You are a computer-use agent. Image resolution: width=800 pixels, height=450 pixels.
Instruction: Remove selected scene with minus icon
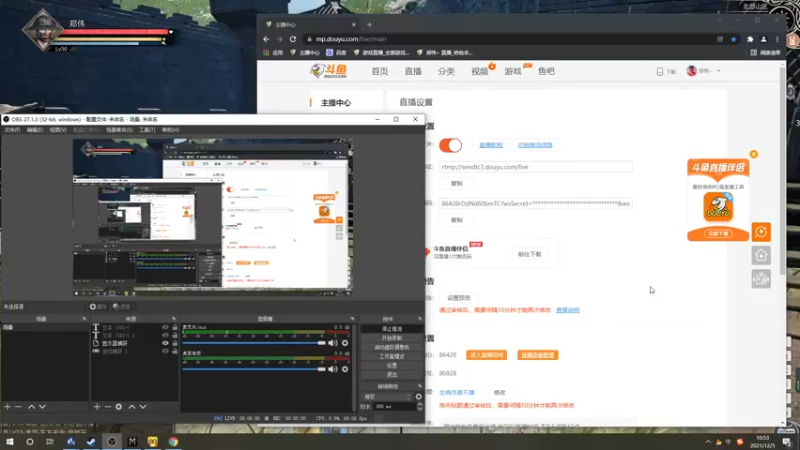pos(18,407)
